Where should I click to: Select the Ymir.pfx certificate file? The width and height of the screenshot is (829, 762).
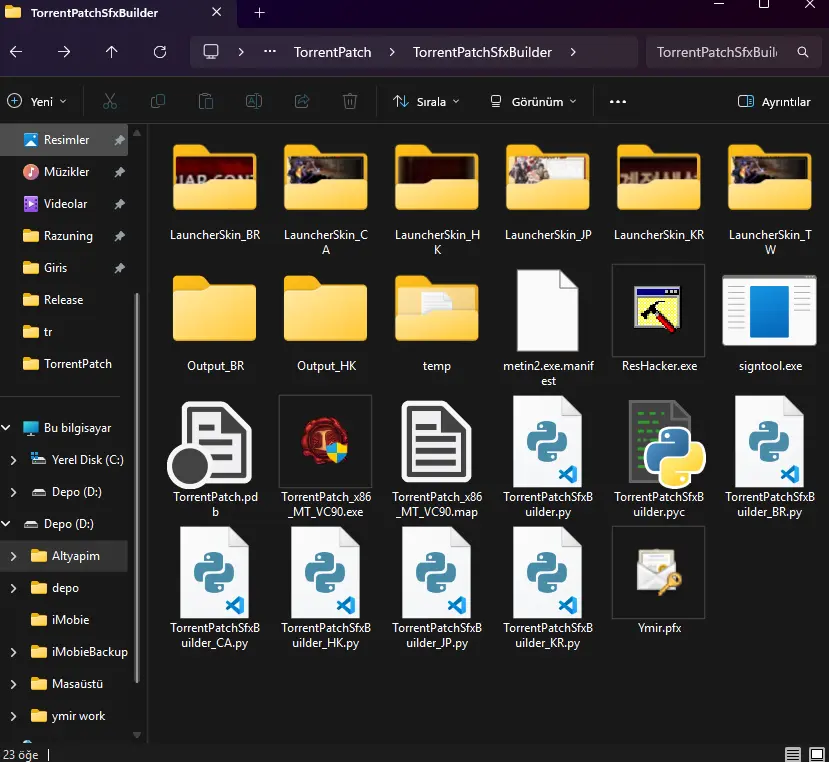659,572
